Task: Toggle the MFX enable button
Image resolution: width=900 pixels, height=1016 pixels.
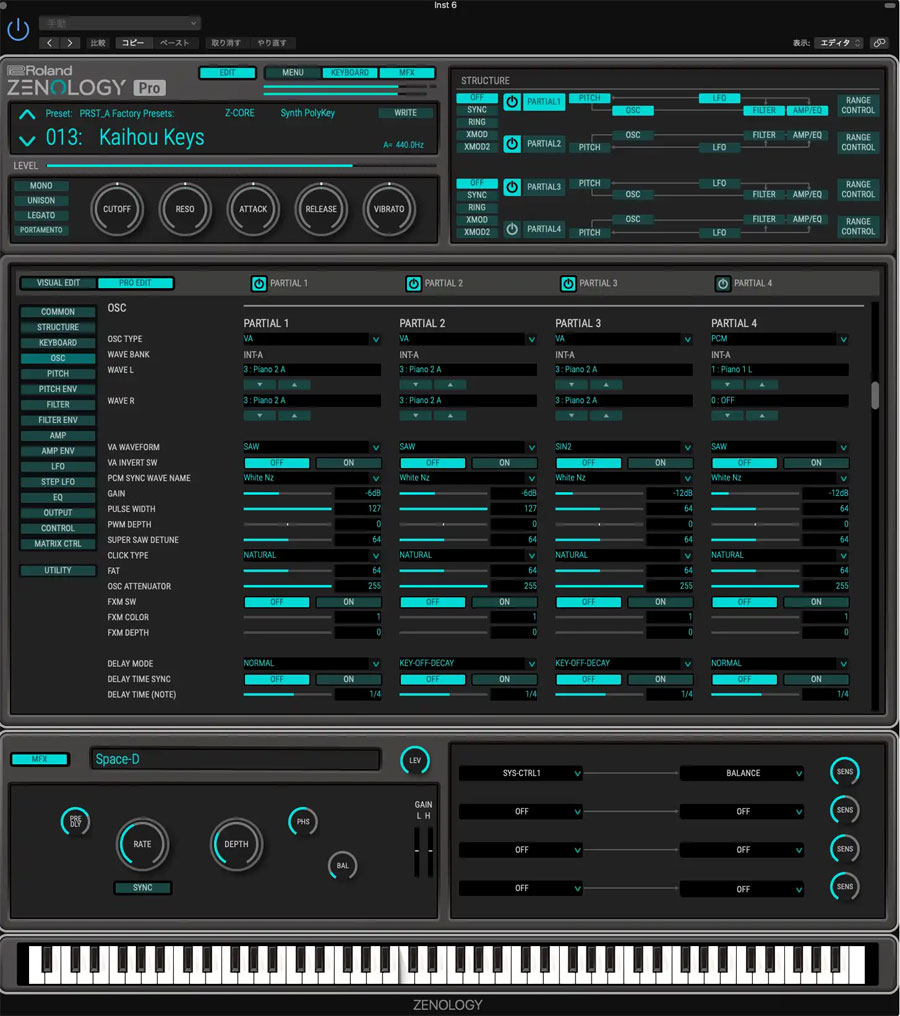Action: [x=40, y=759]
